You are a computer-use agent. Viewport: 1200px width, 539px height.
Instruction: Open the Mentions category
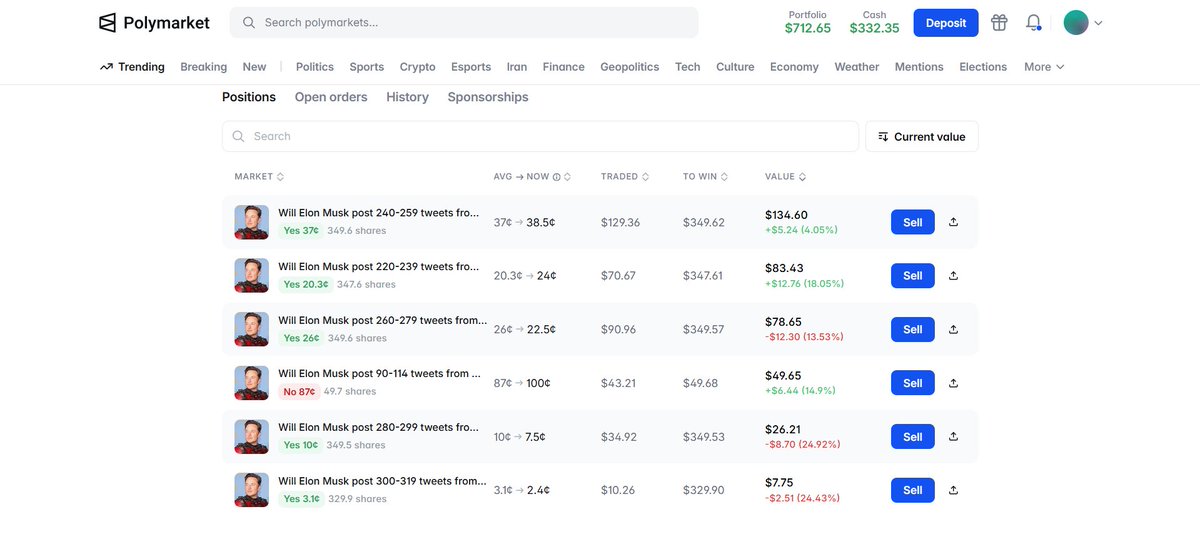pyautogui.click(x=919, y=67)
